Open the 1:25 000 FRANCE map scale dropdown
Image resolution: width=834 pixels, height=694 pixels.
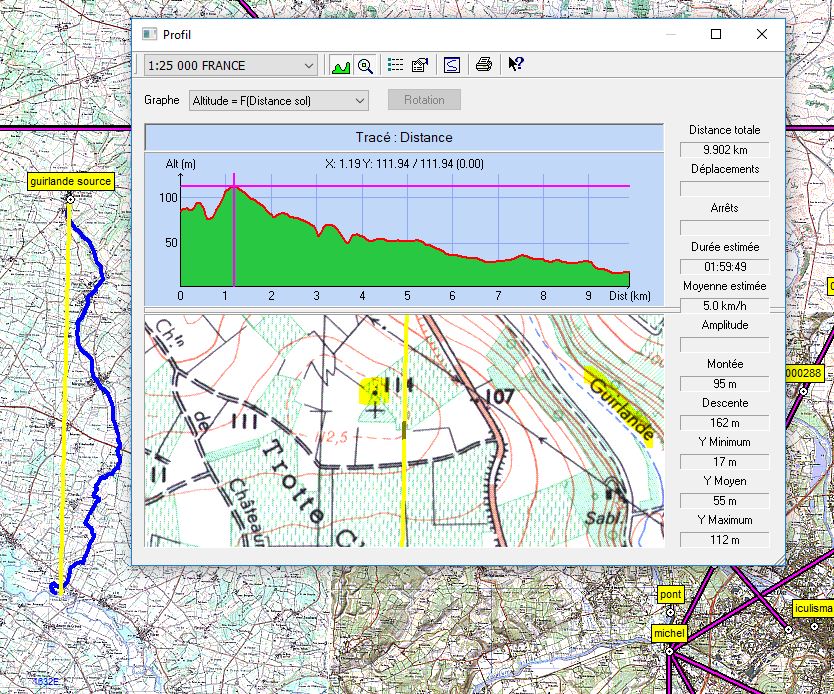coord(231,66)
